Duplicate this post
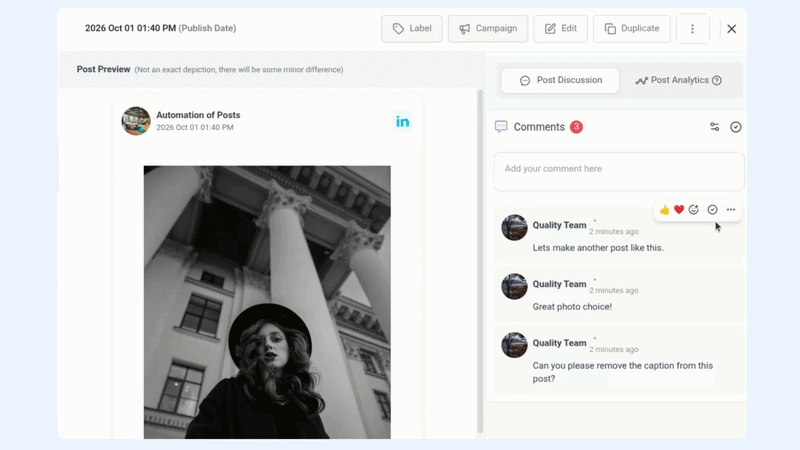Screen dimensions: 800x450 (x=632, y=29)
